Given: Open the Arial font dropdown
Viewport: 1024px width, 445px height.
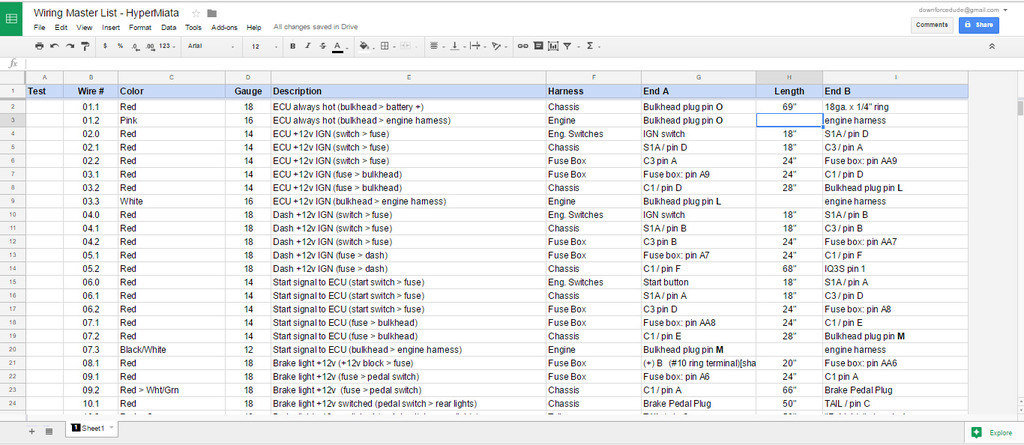Looking at the screenshot, I should pos(211,46).
